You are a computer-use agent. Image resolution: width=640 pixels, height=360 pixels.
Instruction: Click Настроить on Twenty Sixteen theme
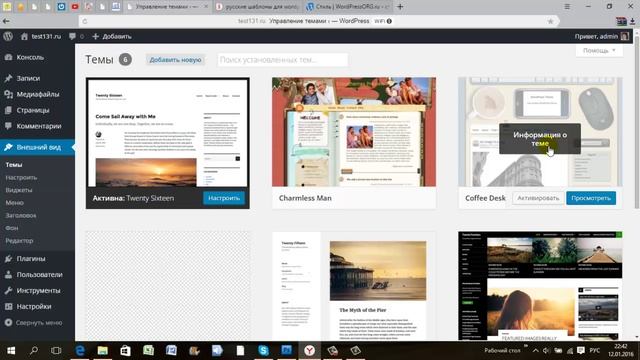[x=224, y=198]
